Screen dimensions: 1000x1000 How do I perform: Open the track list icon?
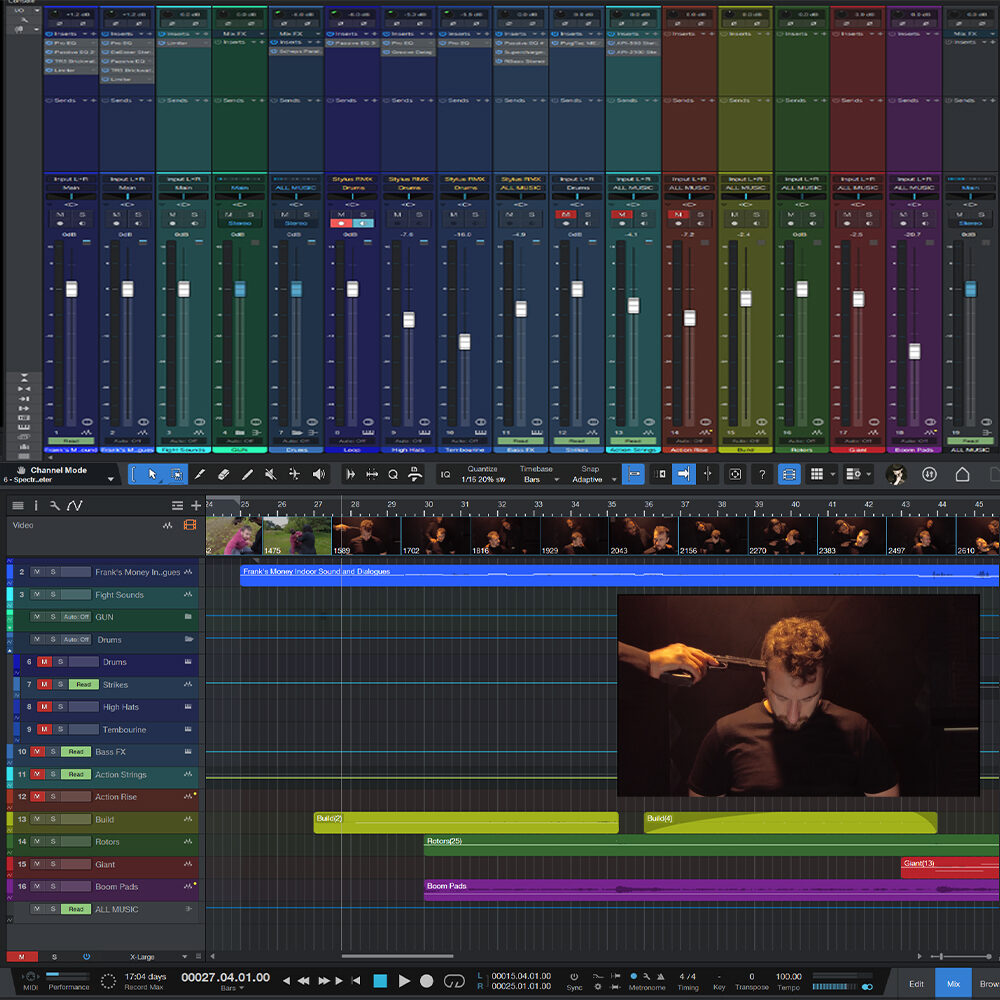pyautogui.click(x=18, y=506)
